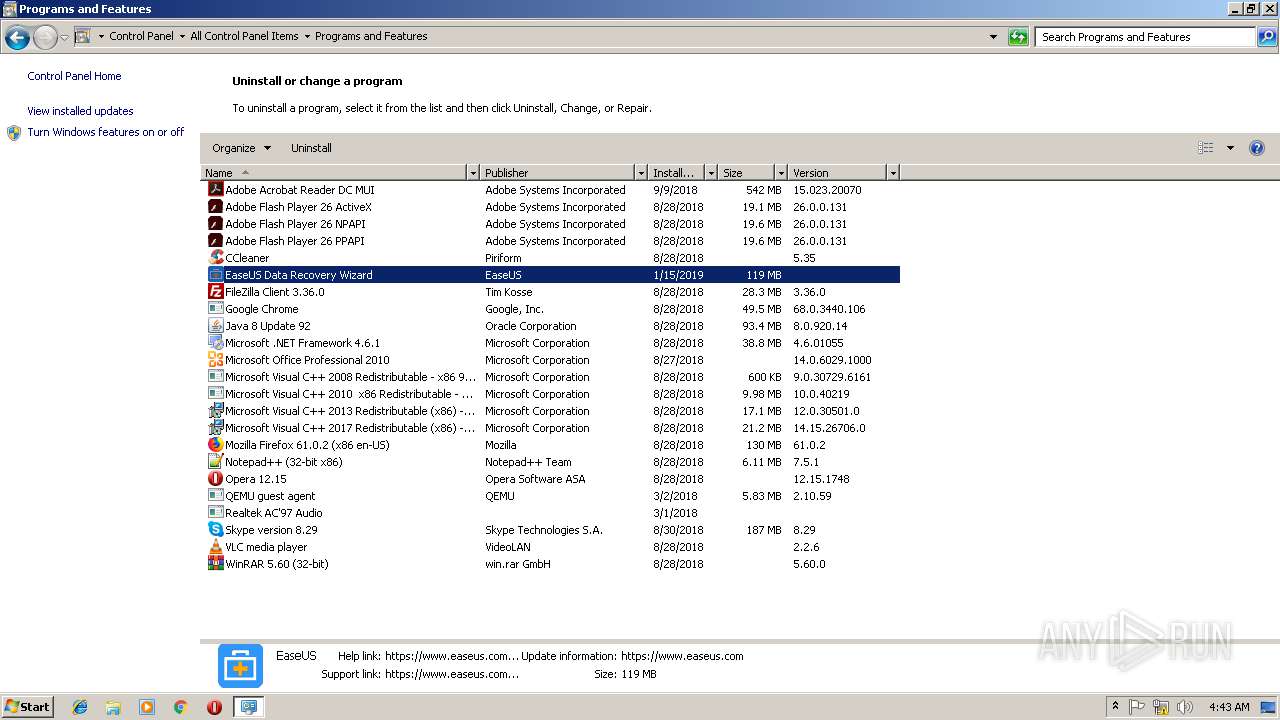This screenshot has width=1280, height=720.
Task: Expand the address bar history dropdown
Action: click(x=993, y=37)
